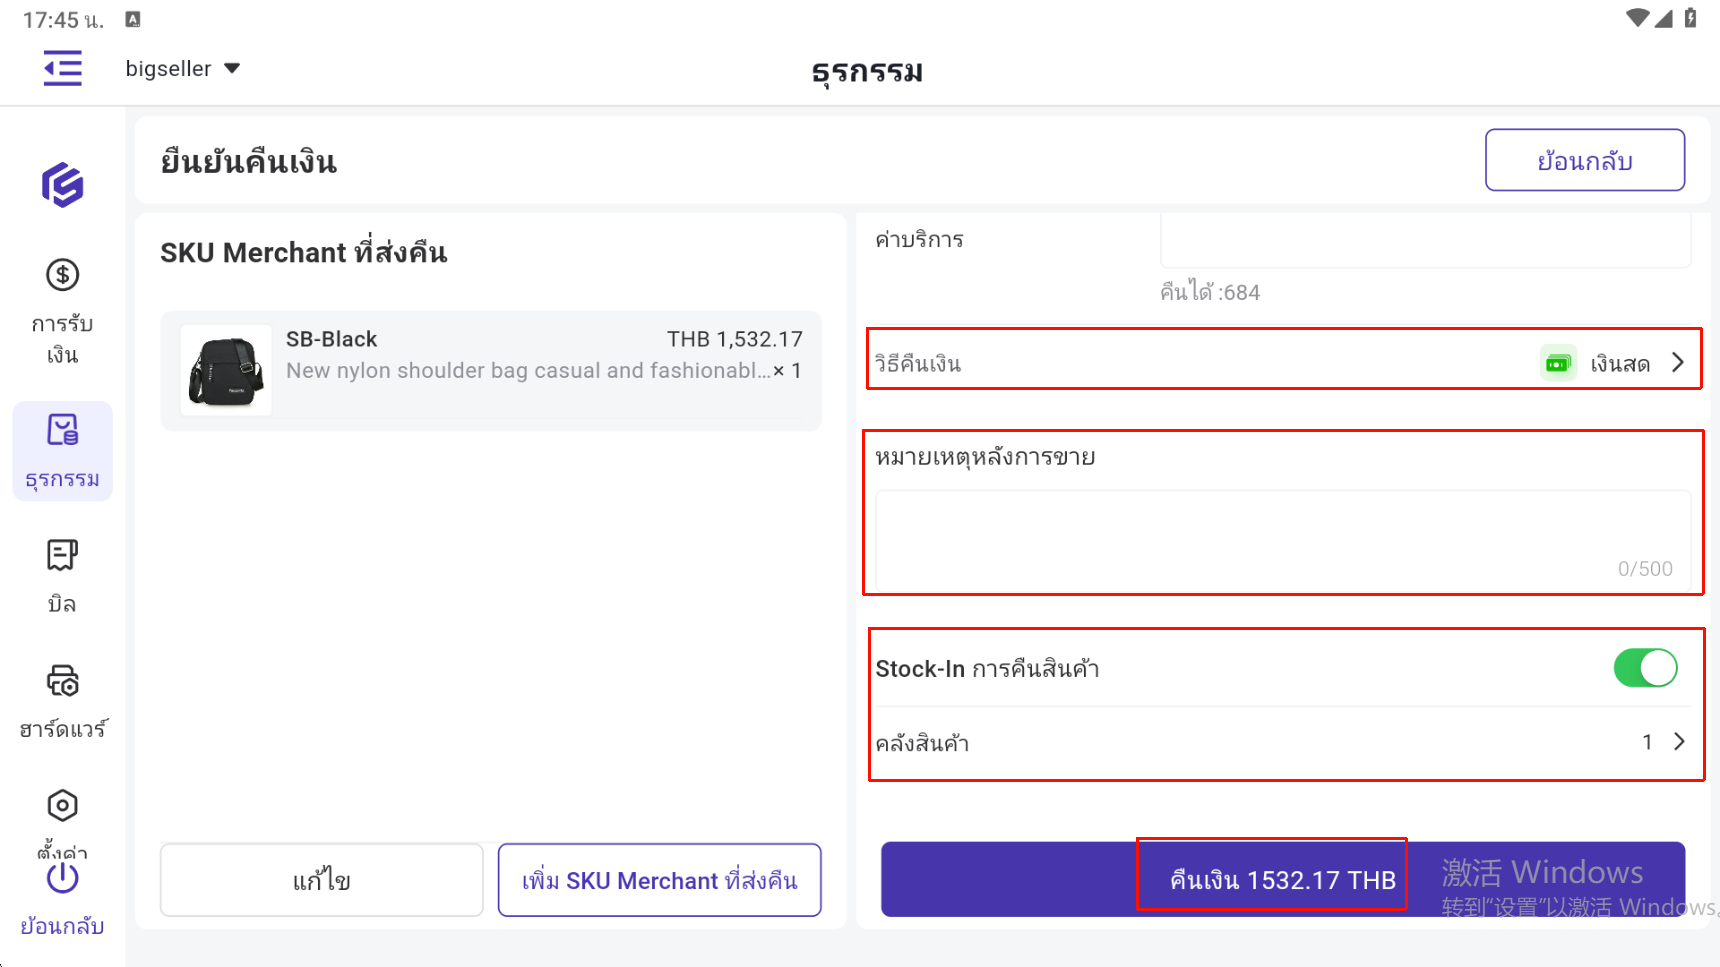
Task: Expand คลังสินค้า warehouse chevron
Action: pos(1679,742)
